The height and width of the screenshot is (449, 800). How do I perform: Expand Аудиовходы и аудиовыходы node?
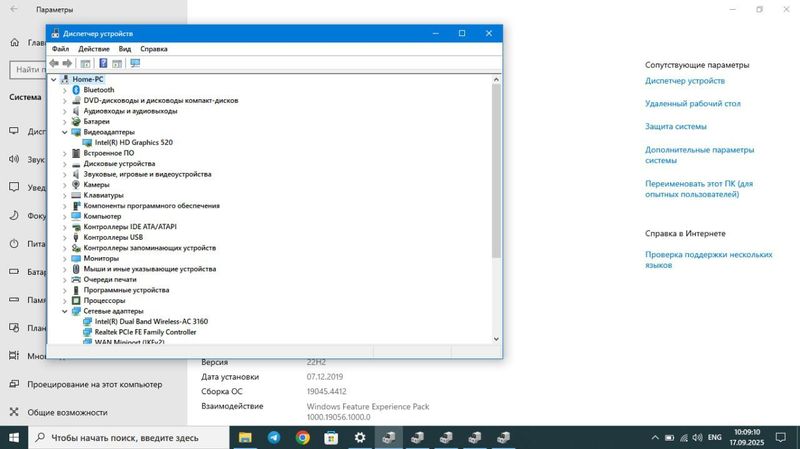[65, 111]
